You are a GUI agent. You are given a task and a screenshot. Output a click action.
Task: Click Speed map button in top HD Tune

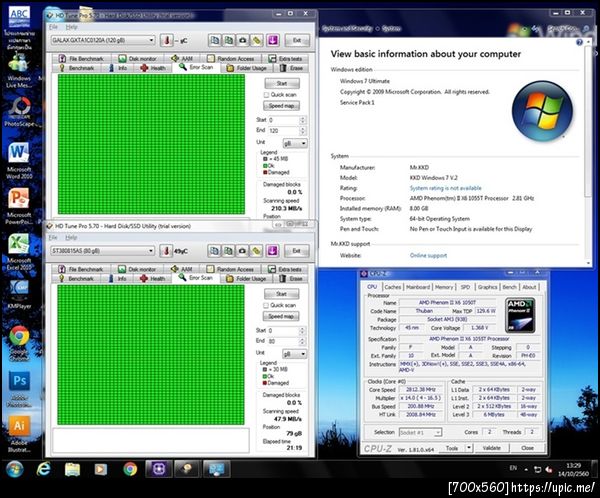click(x=281, y=106)
